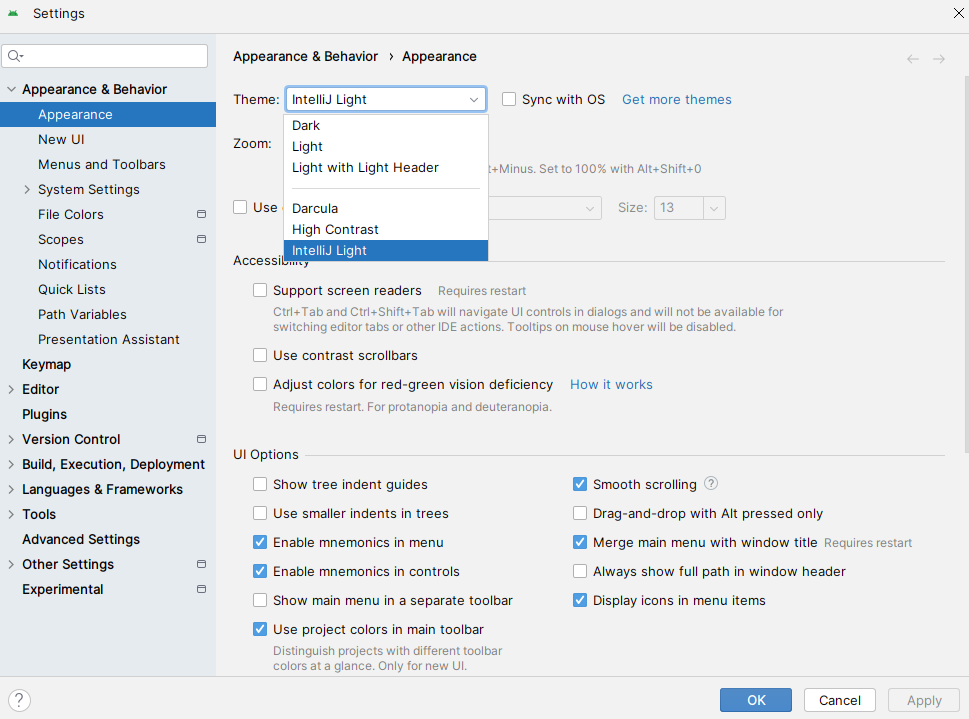The image size is (969, 719).
Task: Pick the High Contrast theme
Action: coord(386,229)
